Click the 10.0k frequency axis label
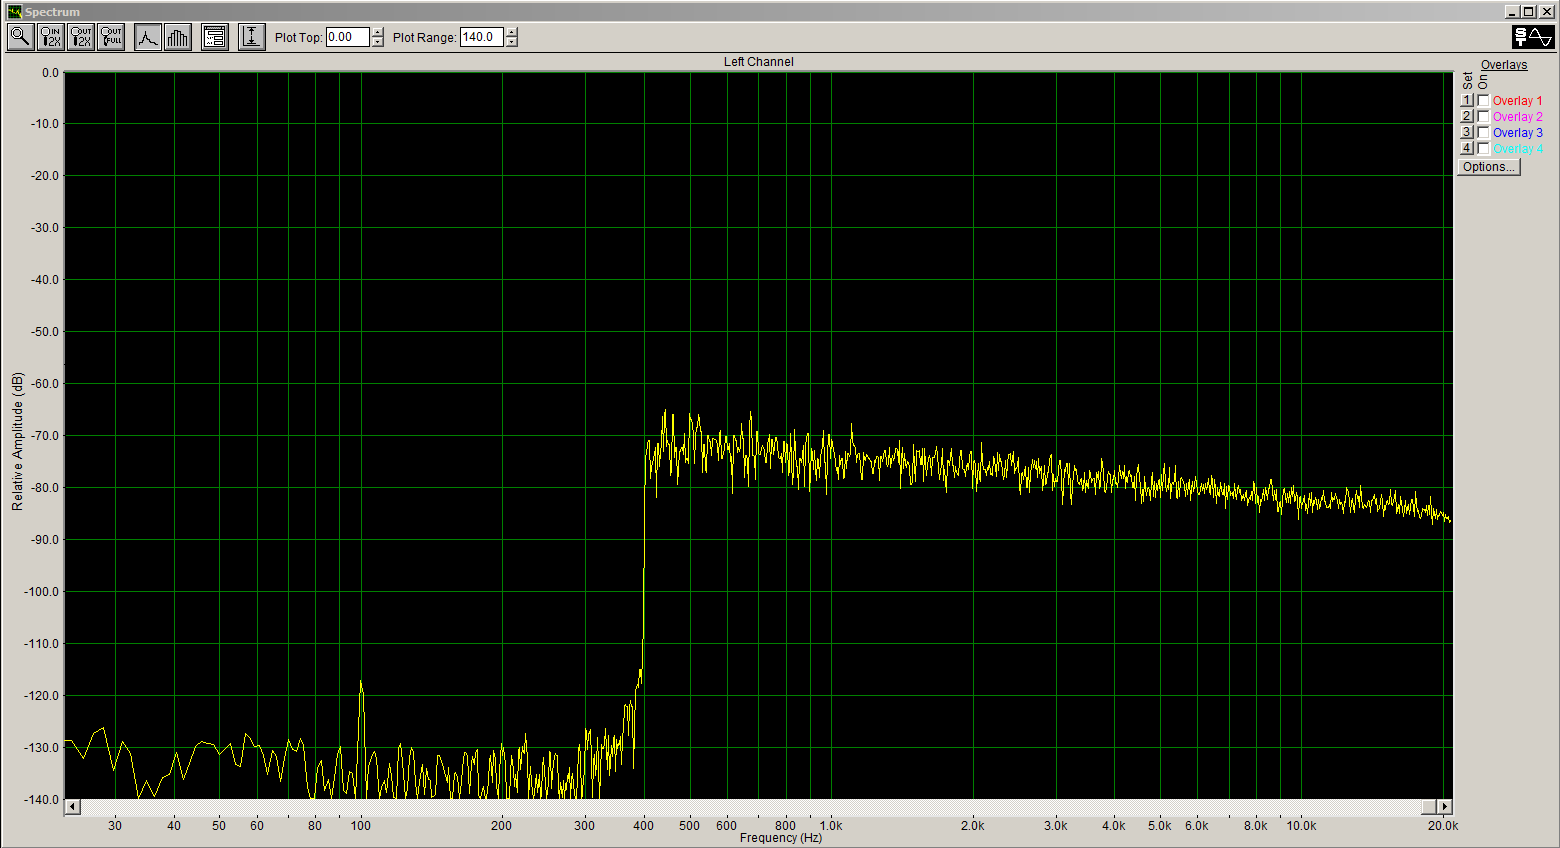The height and width of the screenshot is (848, 1560). pyautogui.click(x=1301, y=826)
